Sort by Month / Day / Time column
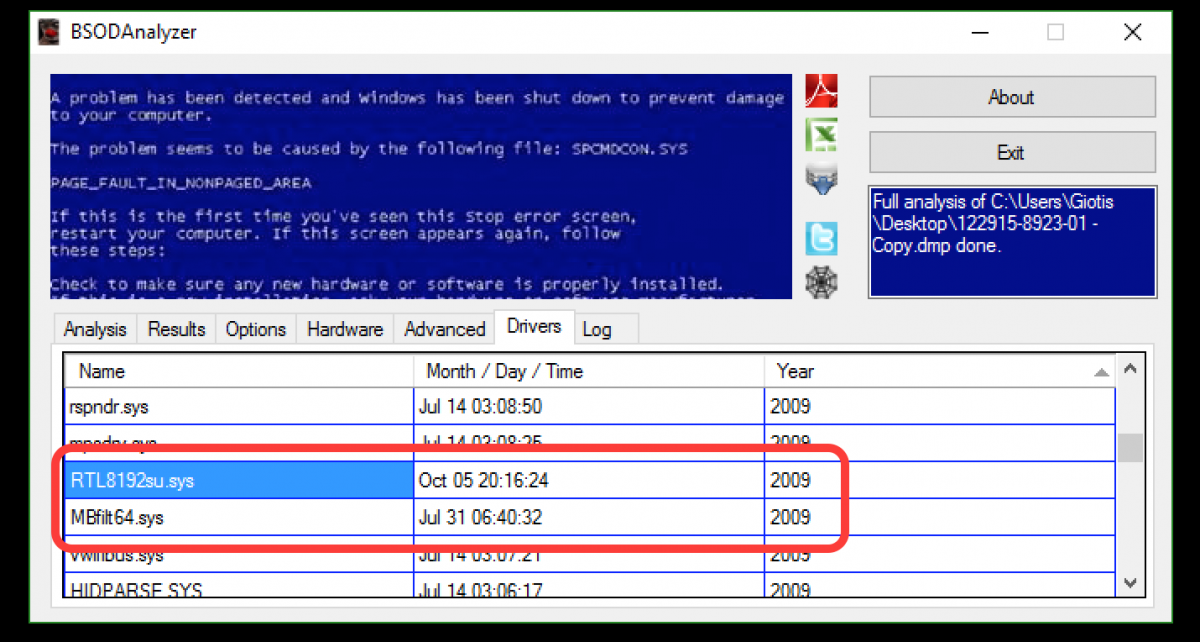Viewport: 1200px width, 642px height. coord(589,371)
